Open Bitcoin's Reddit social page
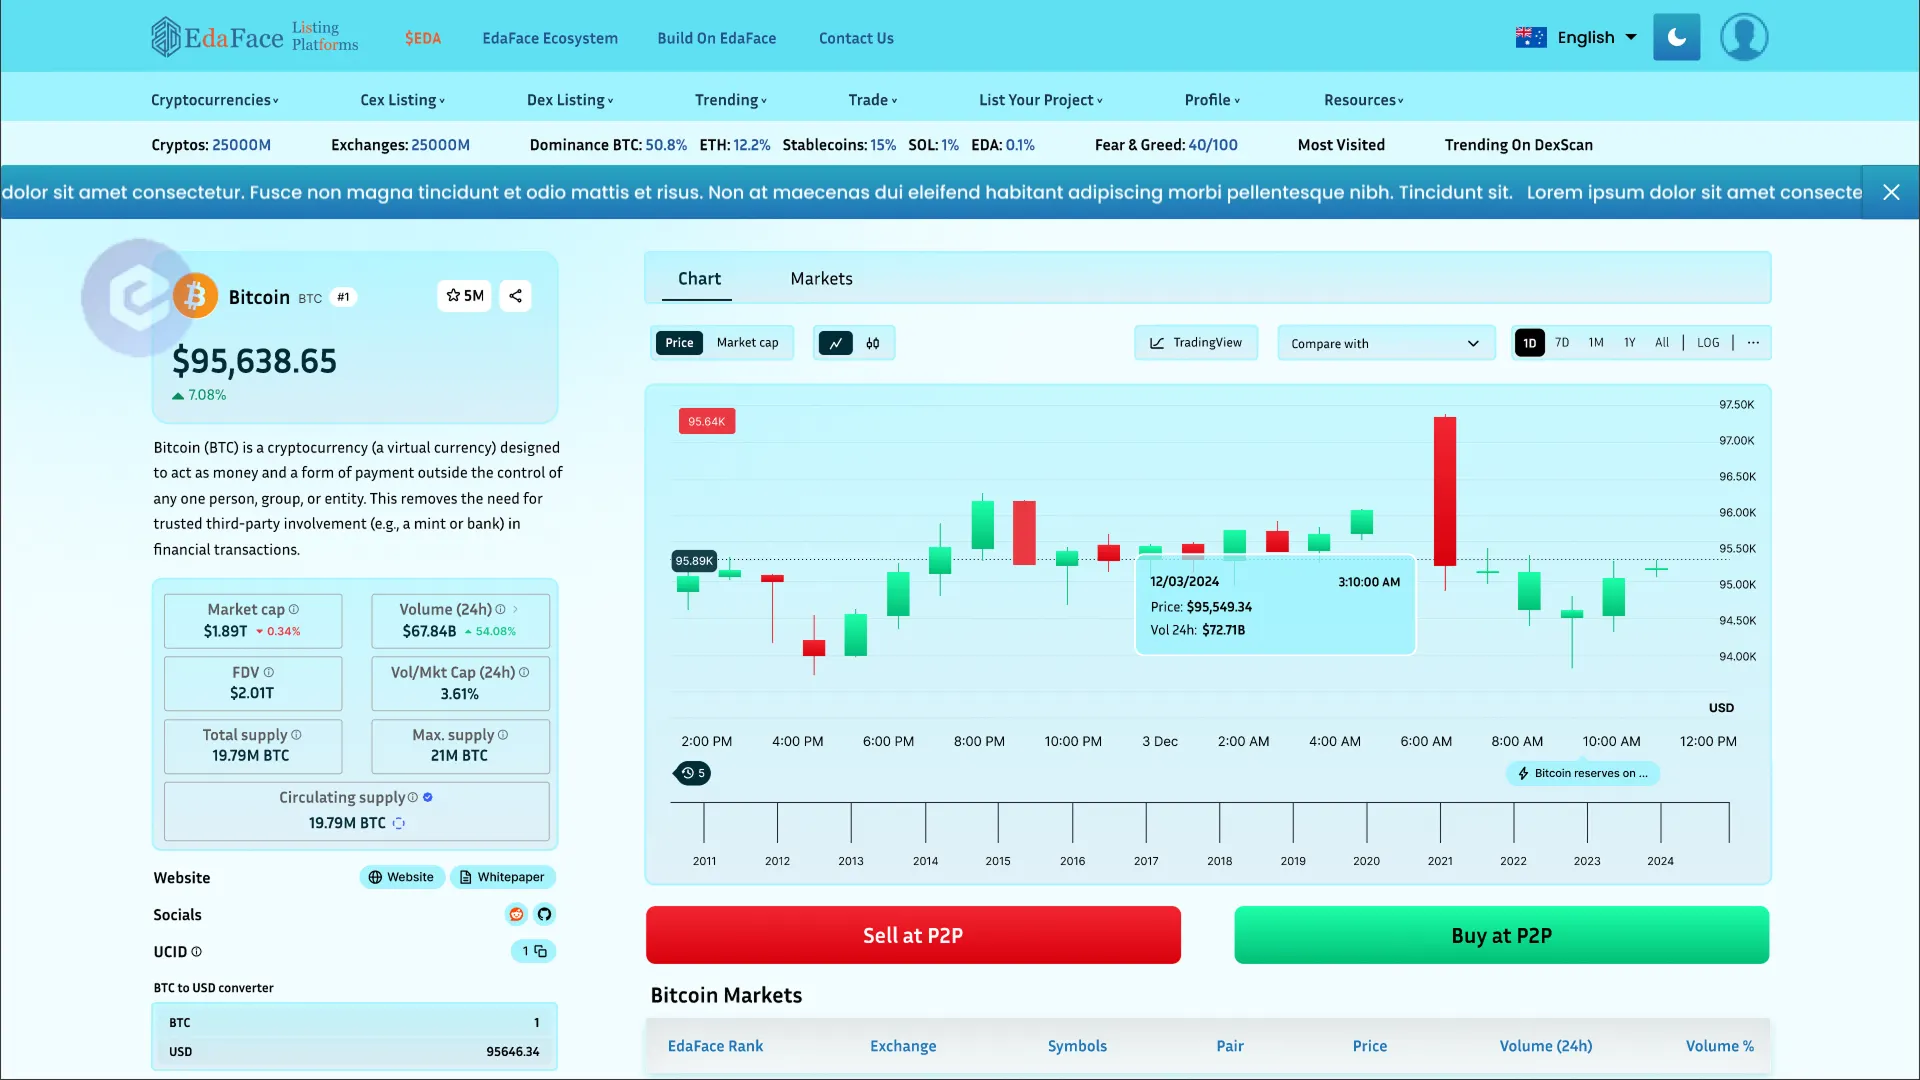The width and height of the screenshot is (1920, 1080). click(x=515, y=914)
